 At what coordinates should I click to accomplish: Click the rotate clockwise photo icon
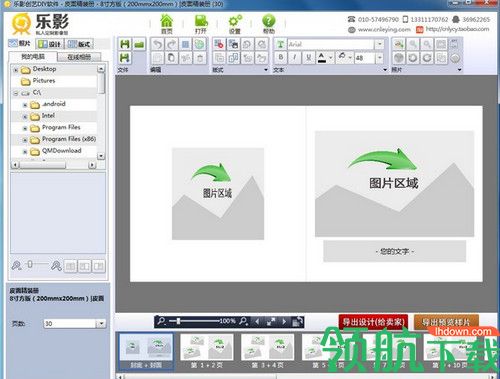tap(427, 58)
